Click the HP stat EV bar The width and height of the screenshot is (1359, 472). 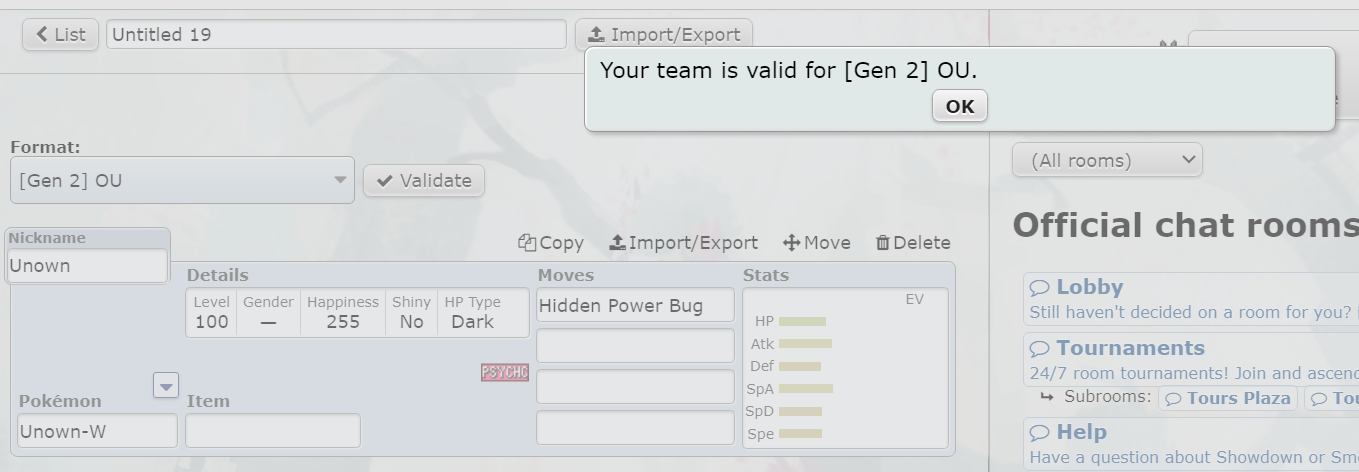tap(802, 321)
